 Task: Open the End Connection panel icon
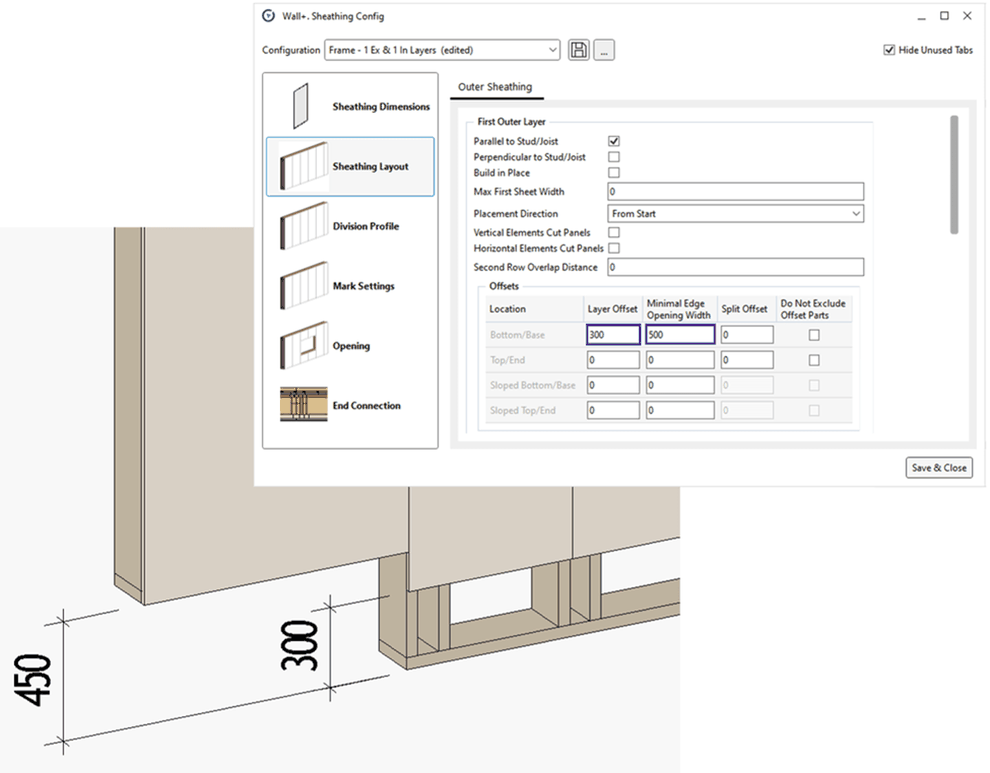point(304,405)
